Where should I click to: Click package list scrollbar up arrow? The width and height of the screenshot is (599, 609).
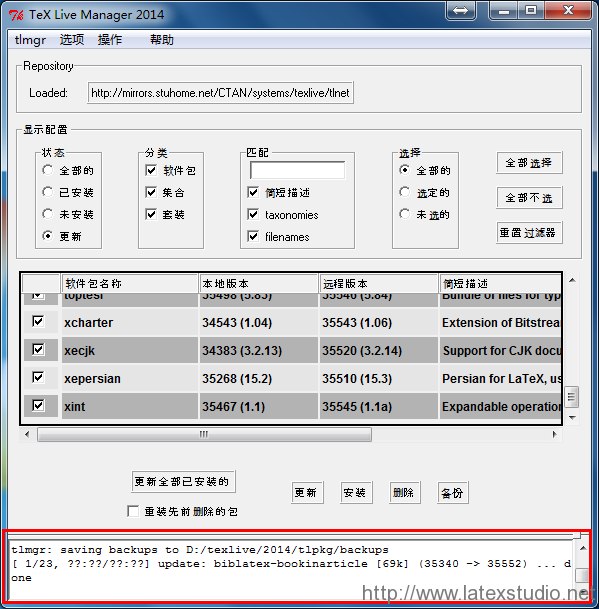click(572, 280)
